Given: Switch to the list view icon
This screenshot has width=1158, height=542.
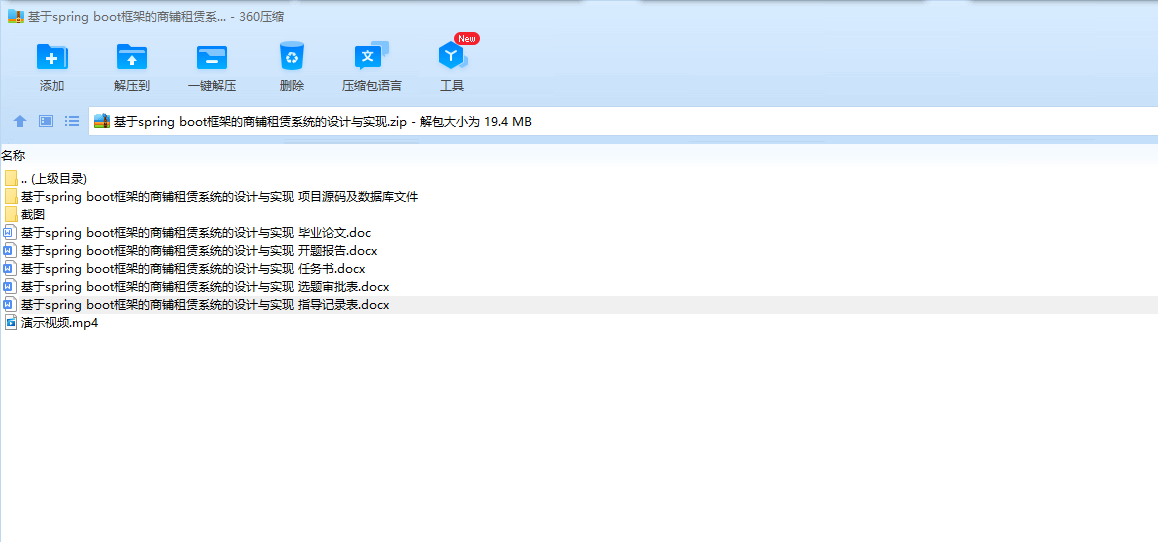Looking at the screenshot, I should click(72, 121).
